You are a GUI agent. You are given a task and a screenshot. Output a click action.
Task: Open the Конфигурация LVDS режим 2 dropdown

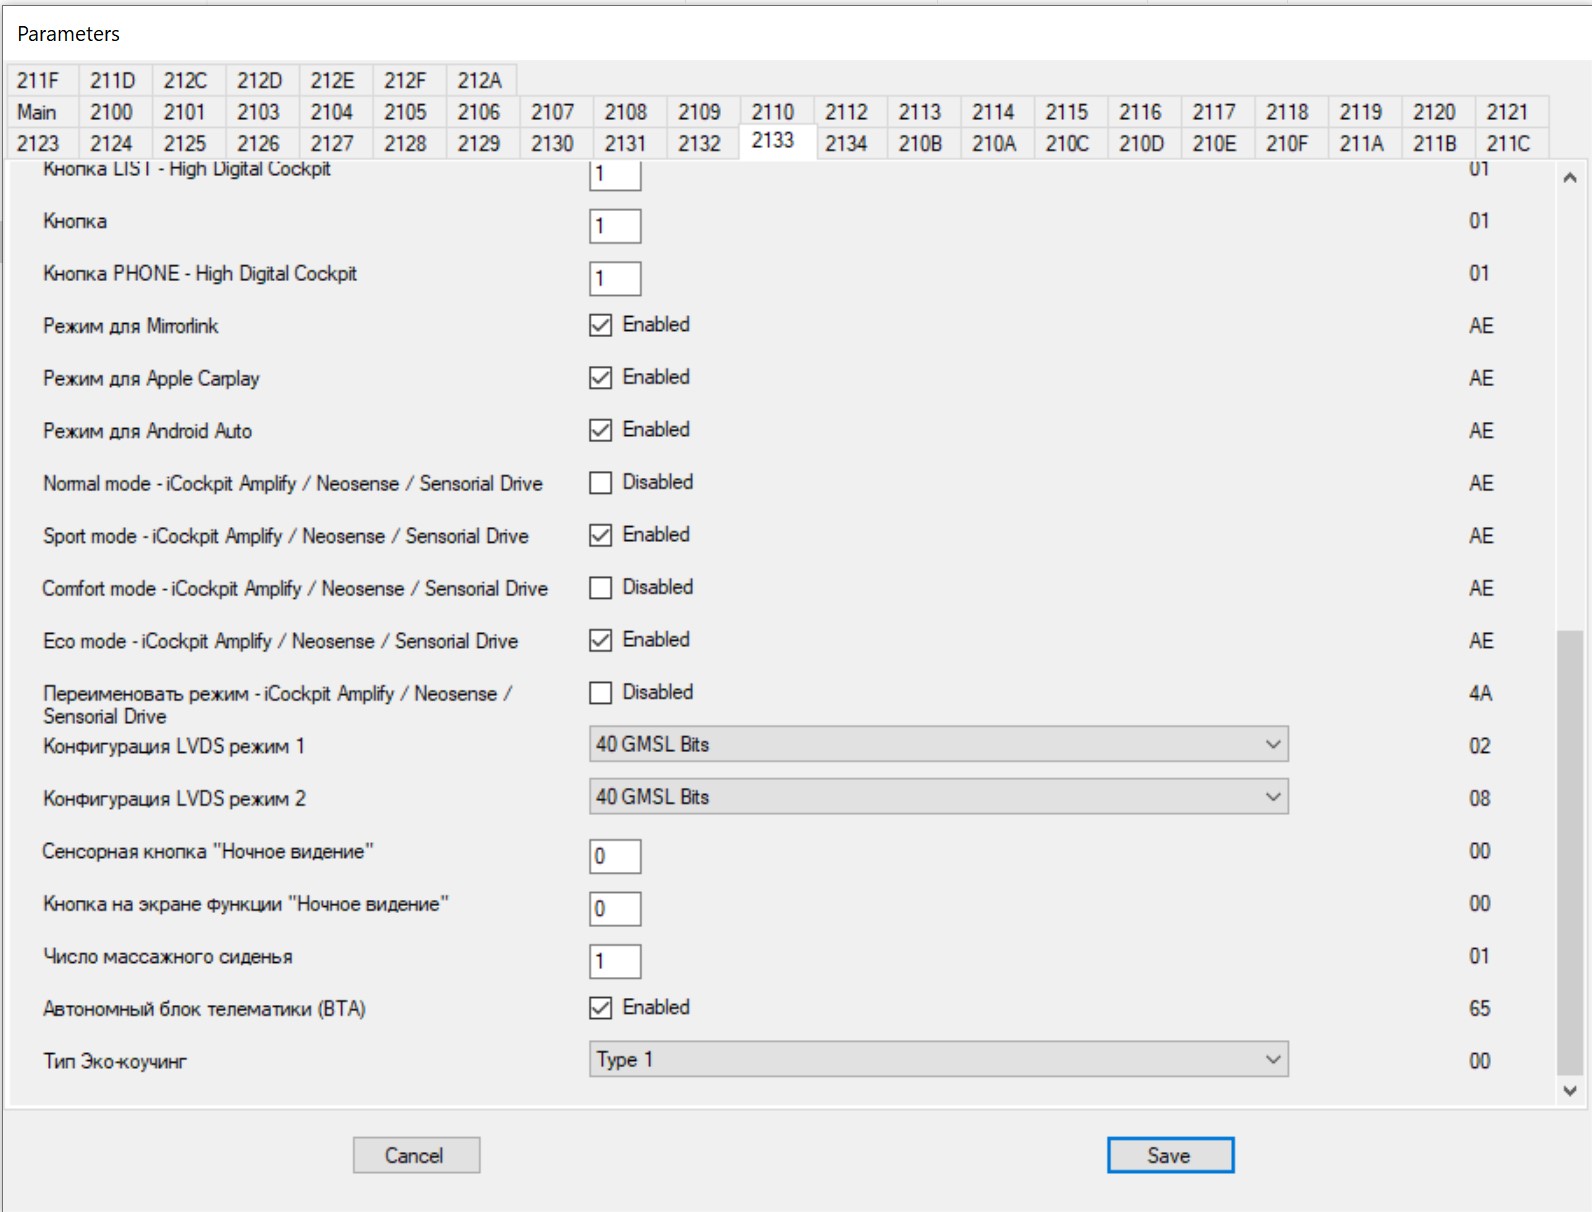point(938,797)
